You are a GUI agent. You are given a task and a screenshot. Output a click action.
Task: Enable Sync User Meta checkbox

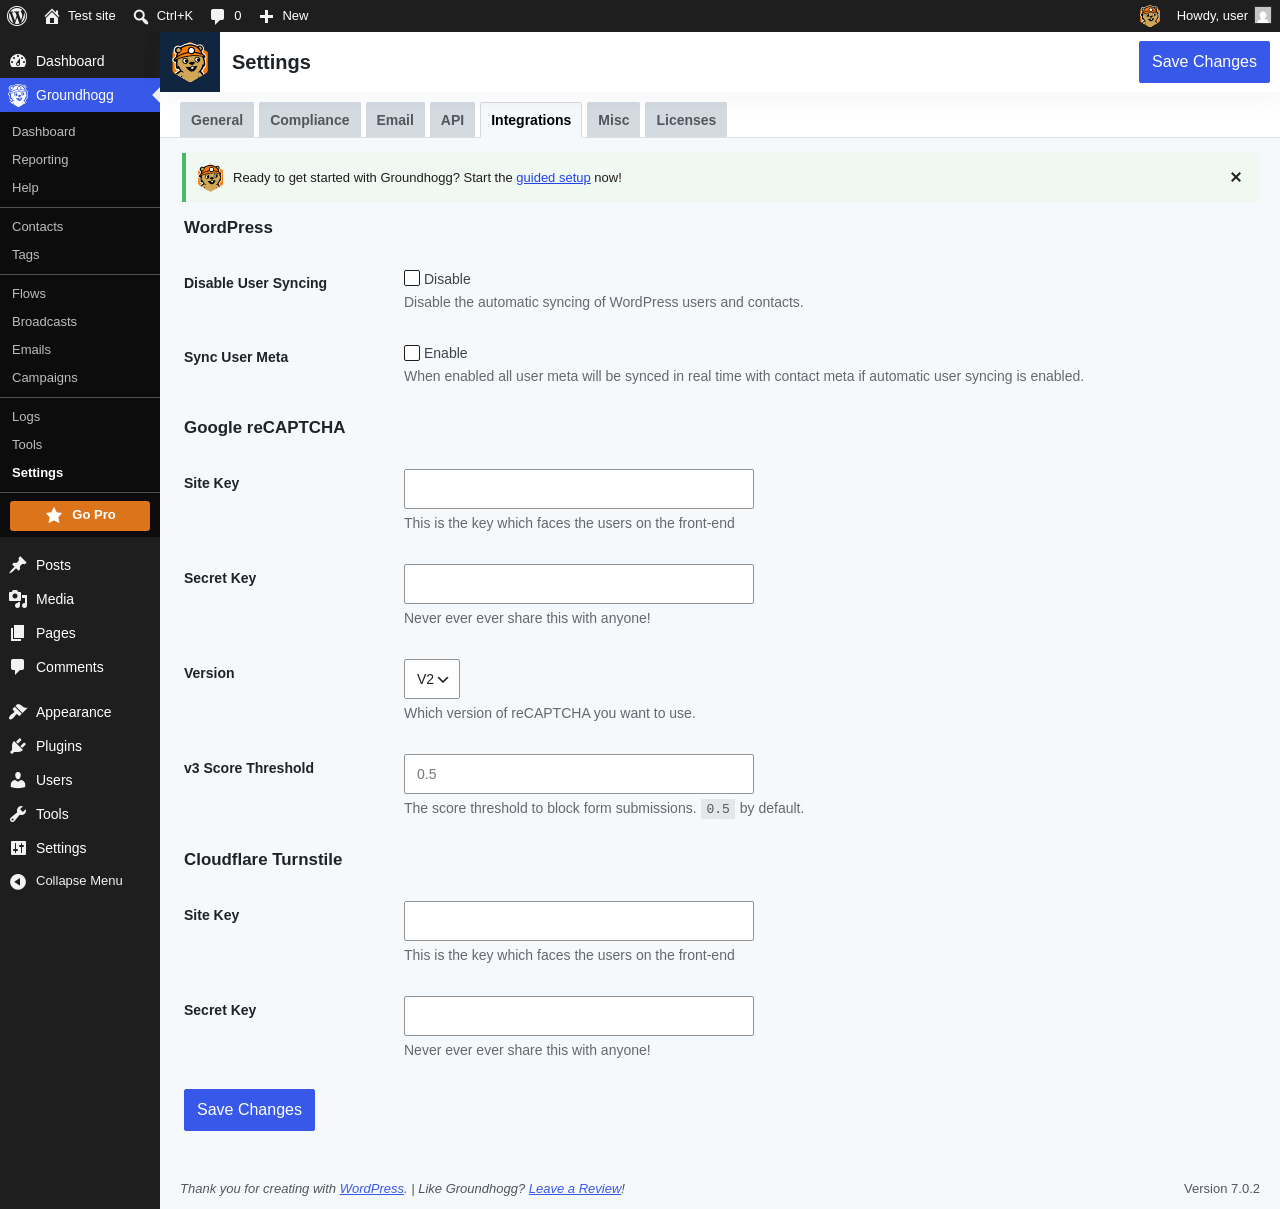point(412,352)
